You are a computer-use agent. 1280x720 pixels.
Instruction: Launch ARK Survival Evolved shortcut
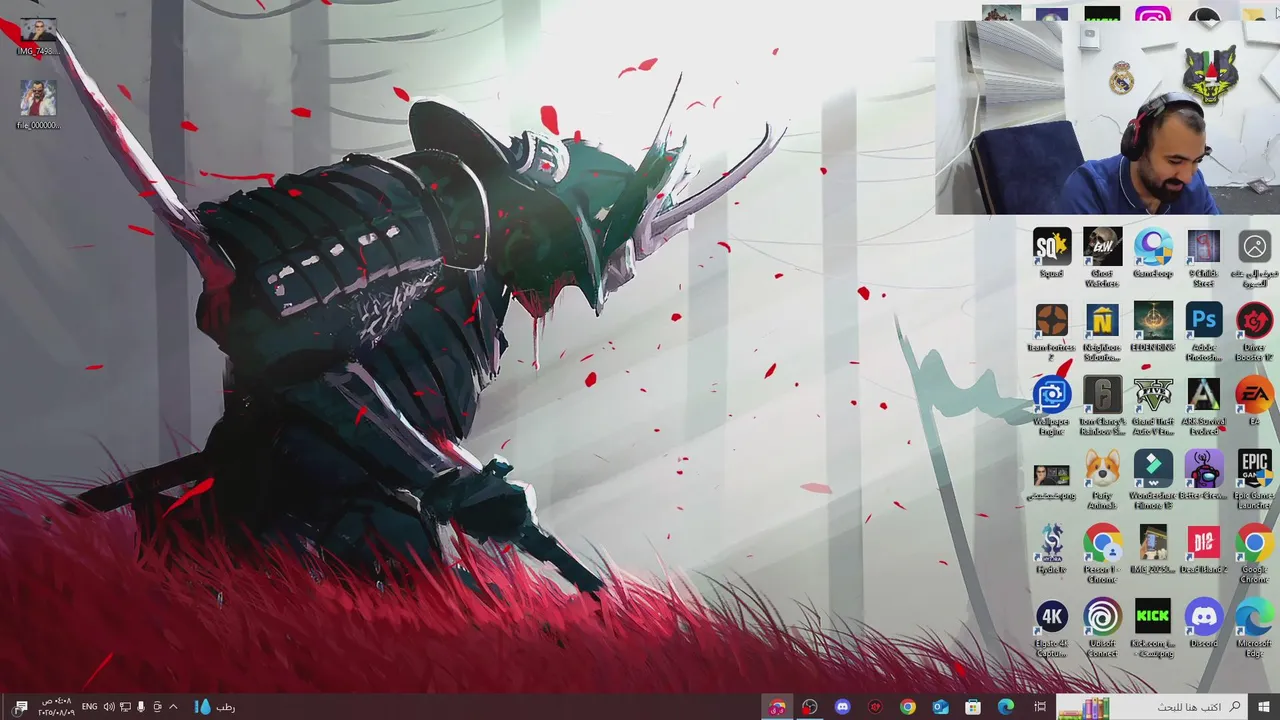tap(1203, 406)
